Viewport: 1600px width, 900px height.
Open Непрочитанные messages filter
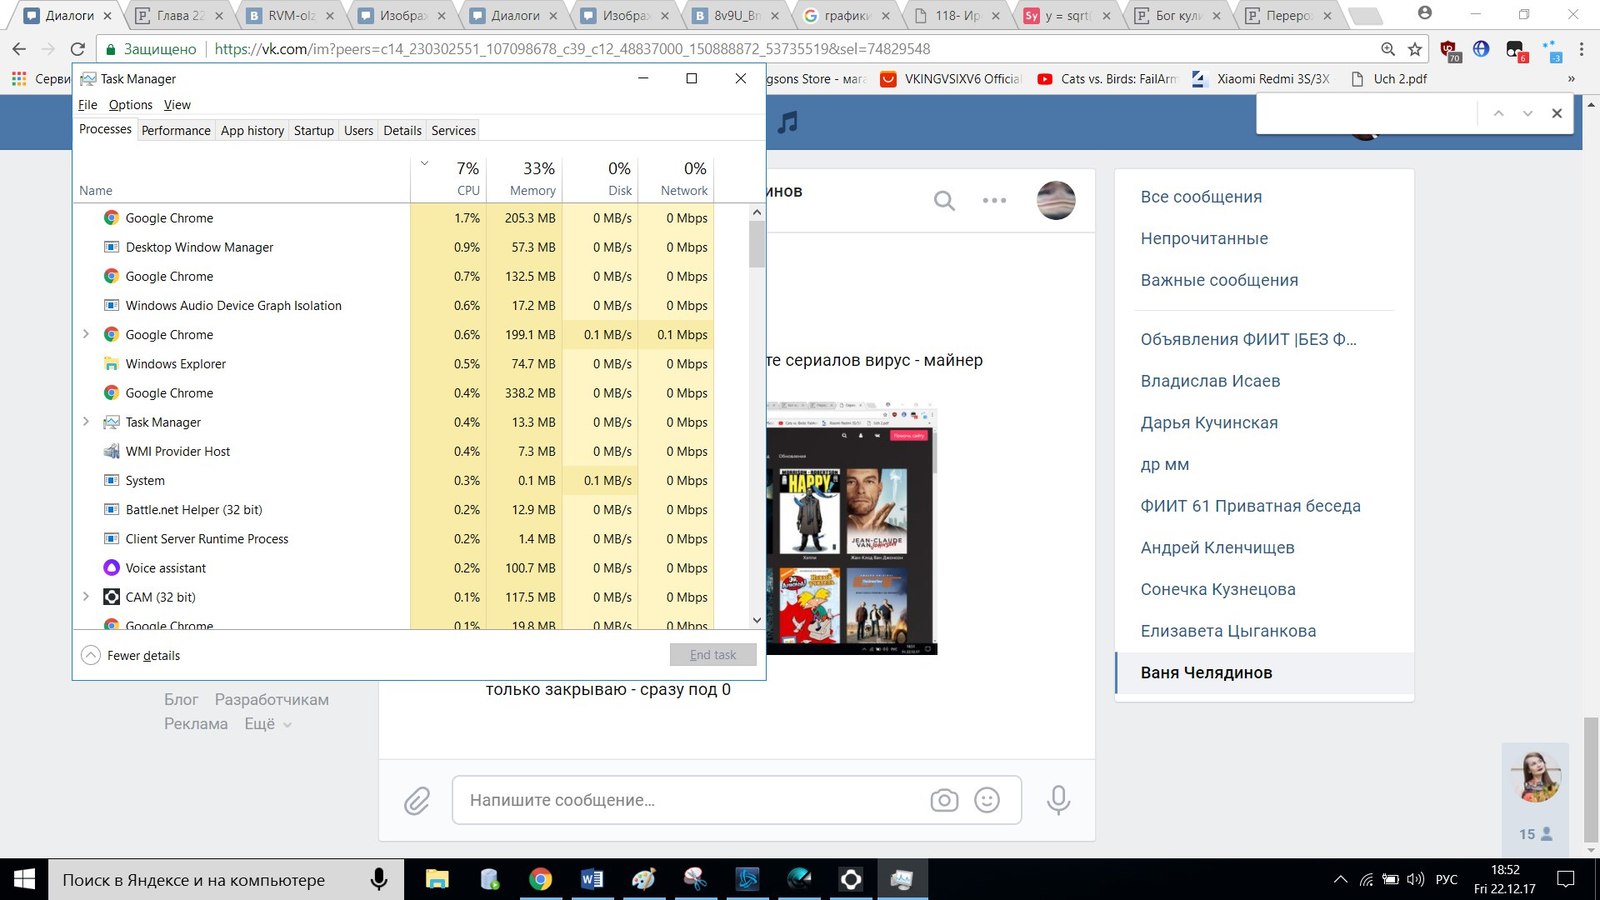pos(1204,238)
